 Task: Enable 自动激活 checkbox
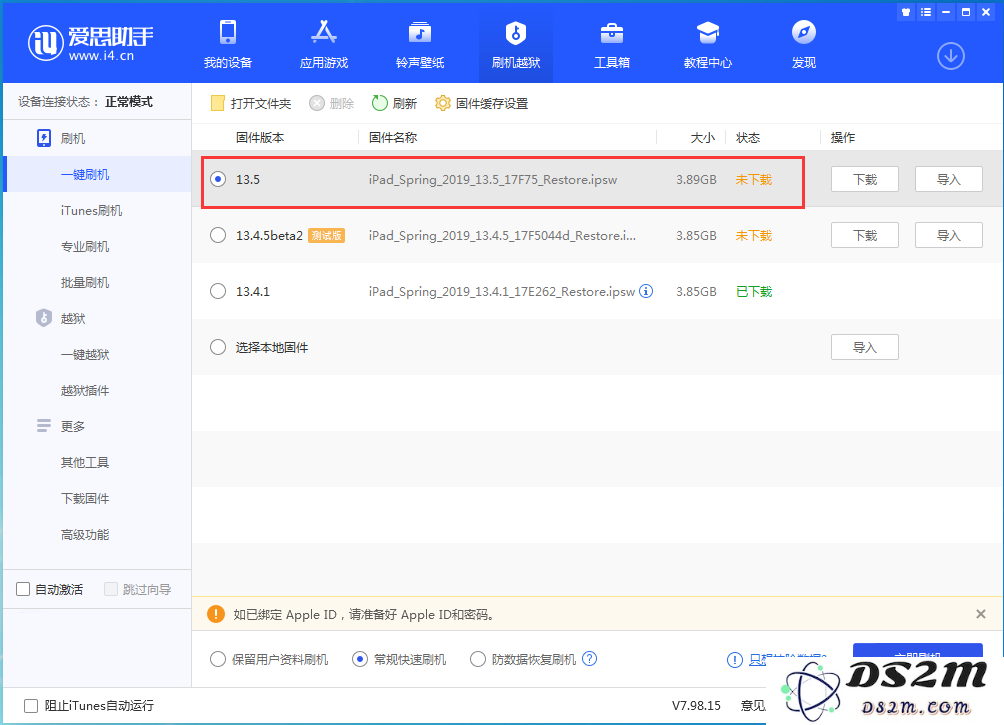[x=23, y=589]
